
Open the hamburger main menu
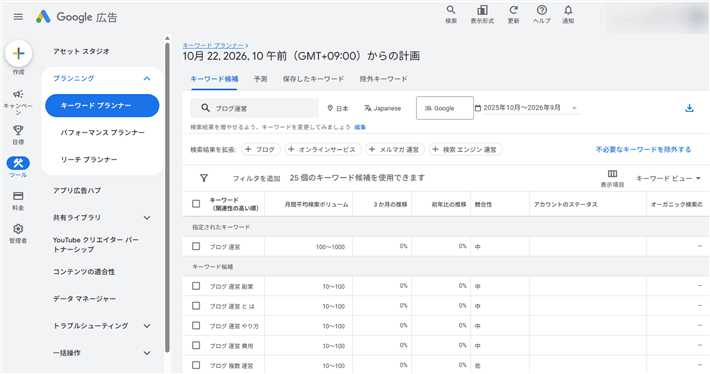(x=18, y=17)
